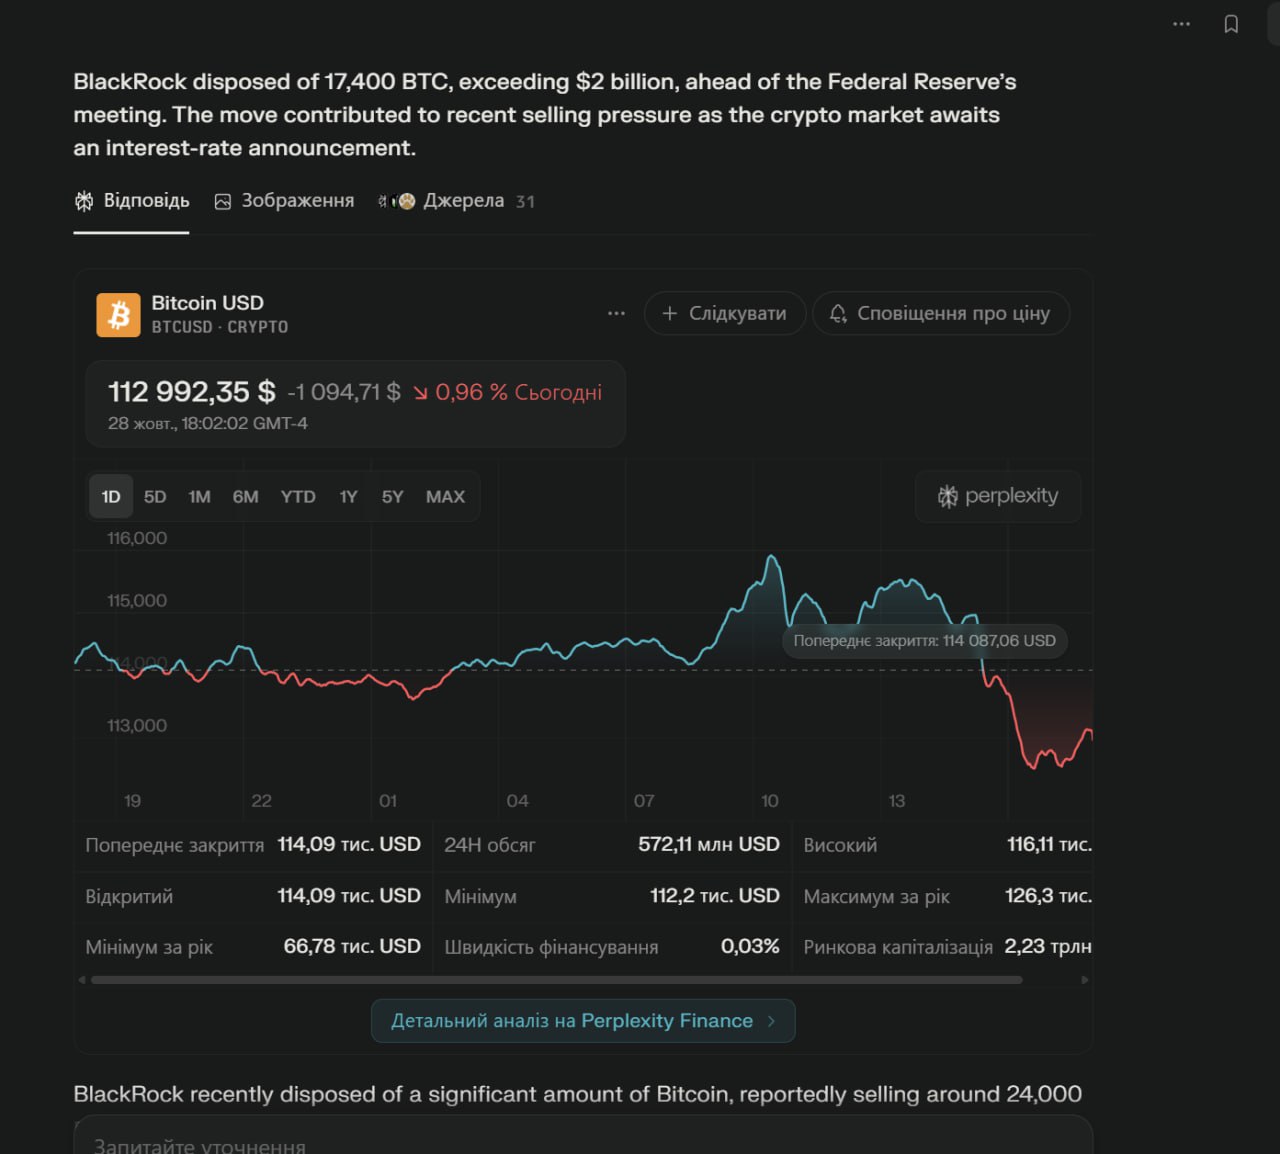
Task: Click the perplexity logo badge on chart
Action: pyautogui.click(x=998, y=496)
